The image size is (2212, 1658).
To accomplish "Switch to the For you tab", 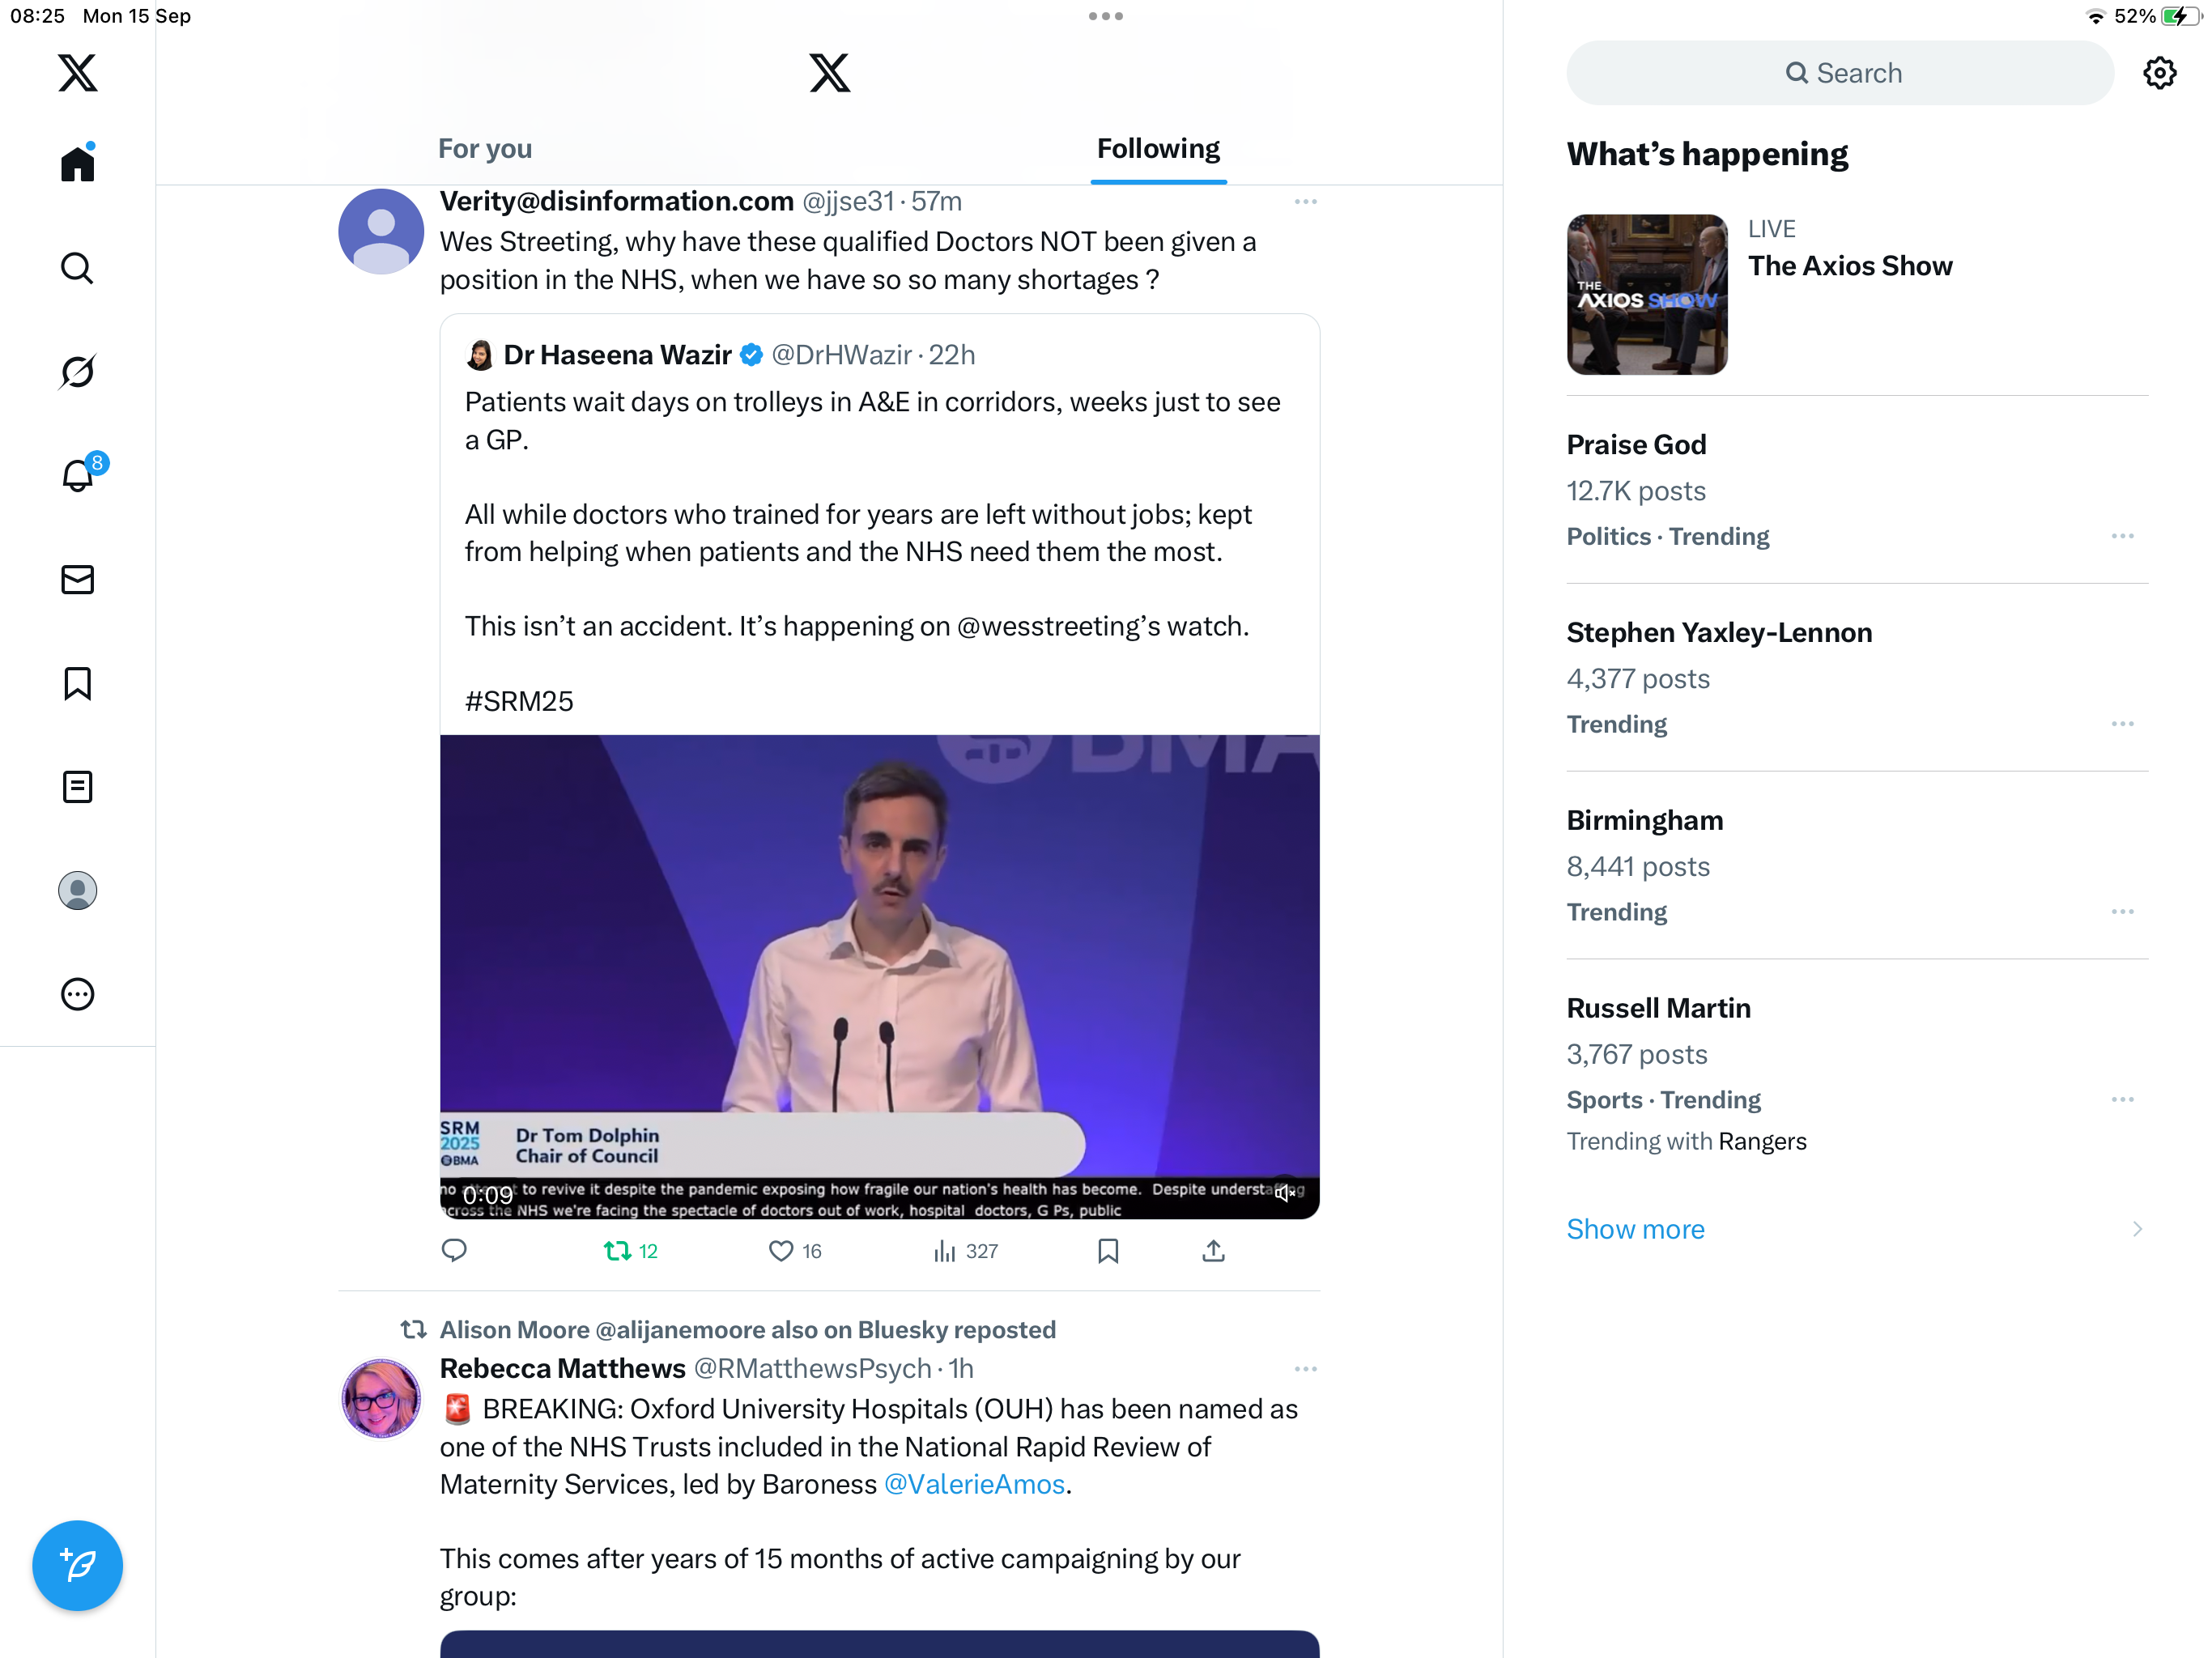I will (485, 149).
